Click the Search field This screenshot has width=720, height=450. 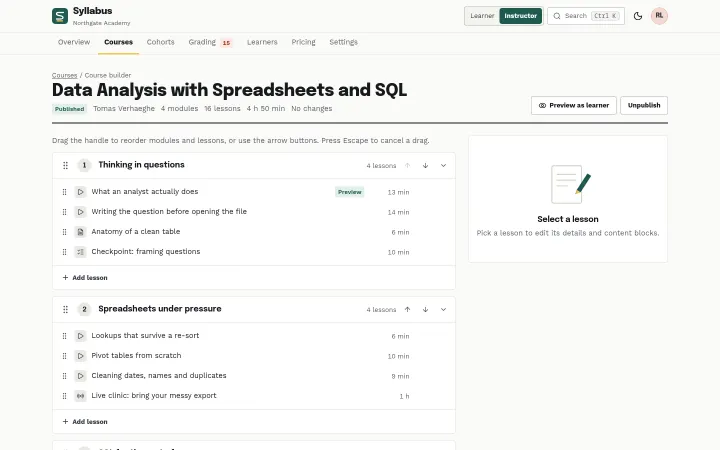pyautogui.click(x=586, y=16)
